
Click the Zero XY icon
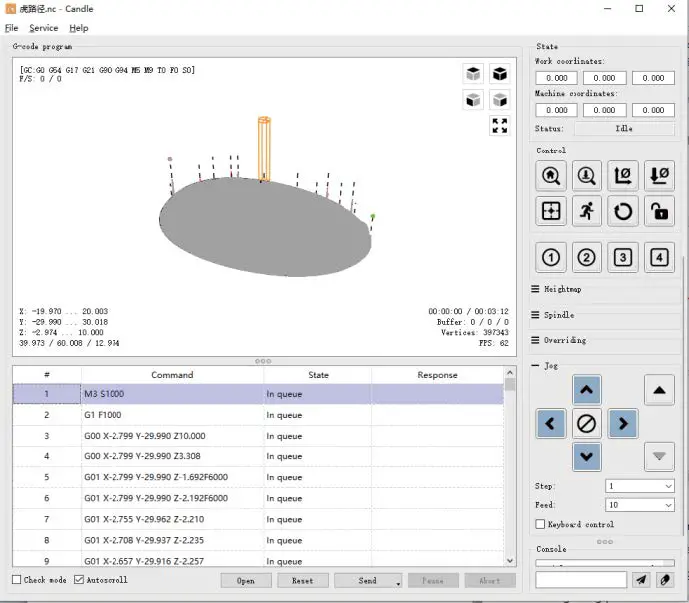point(623,176)
